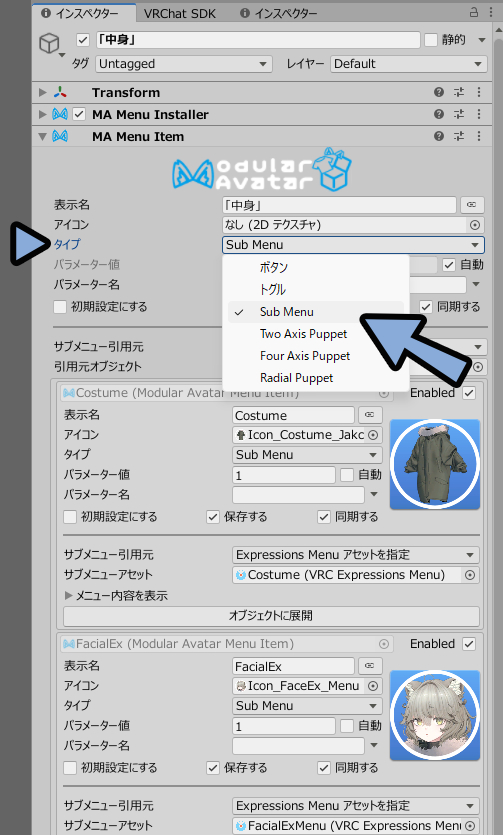Pick a texture for the アイコン field
Image resolution: width=503 pixels, height=835 pixels.
coord(475,225)
